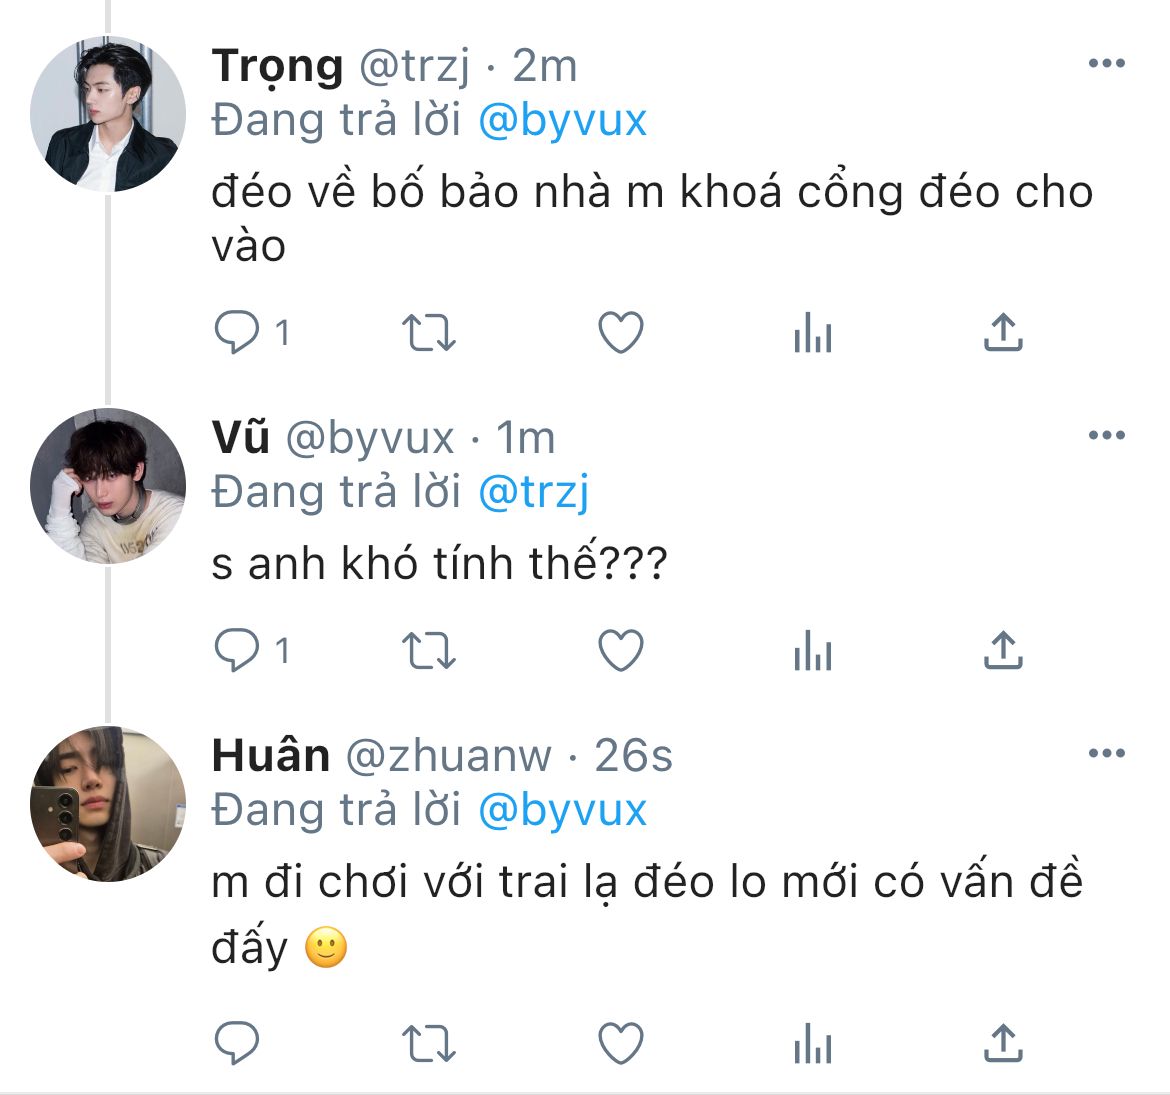Retweet Vũ's reply
Viewport: 1170px width, 1095px height.
tap(429, 652)
